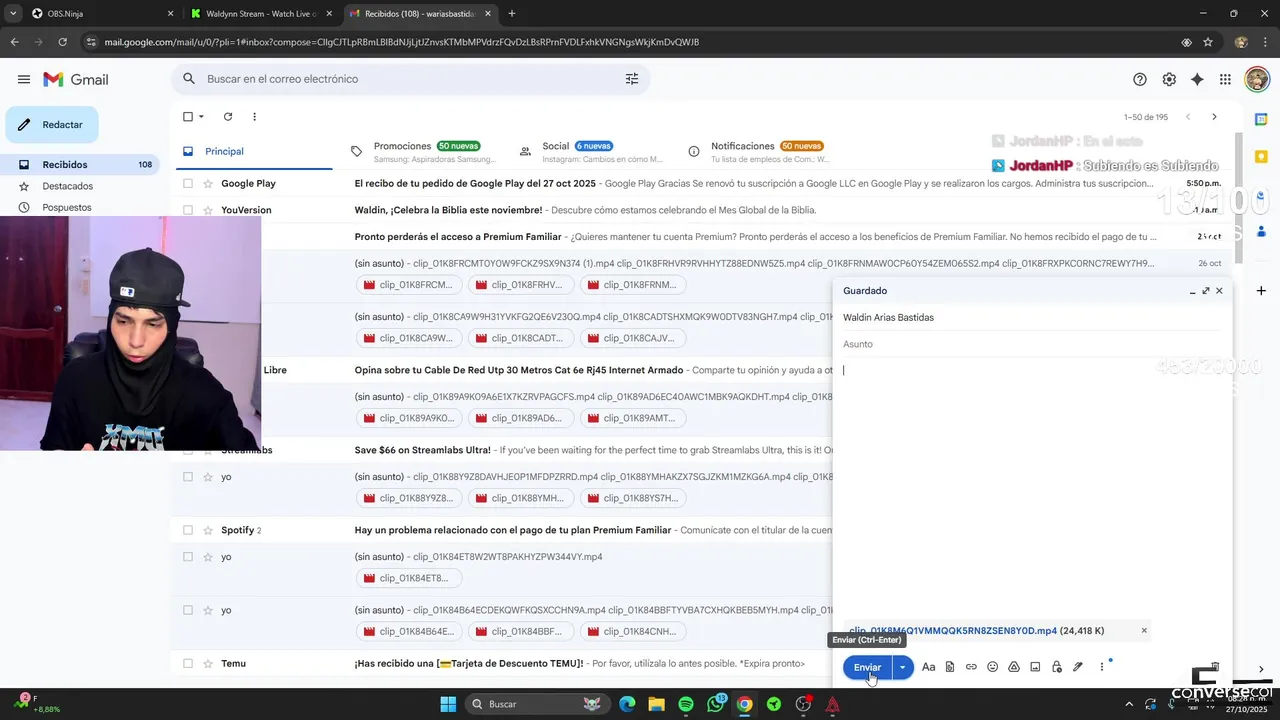Insert emoji in compose toolbar

point(992,667)
